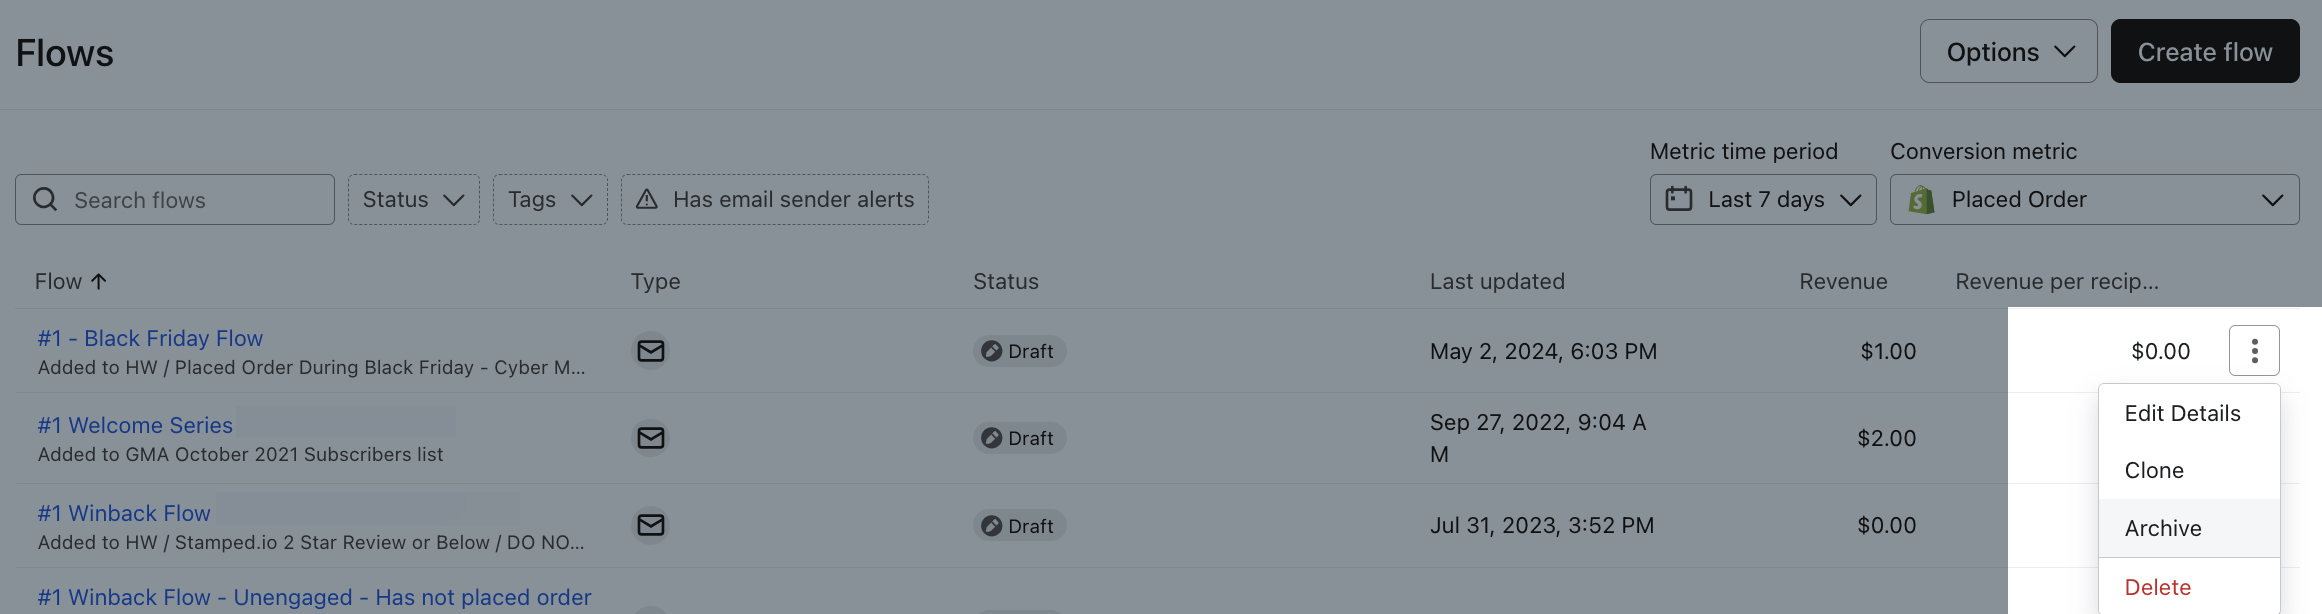Open the Tags filter dropdown
Image resolution: width=2322 pixels, height=614 pixels.
[x=549, y=200]
